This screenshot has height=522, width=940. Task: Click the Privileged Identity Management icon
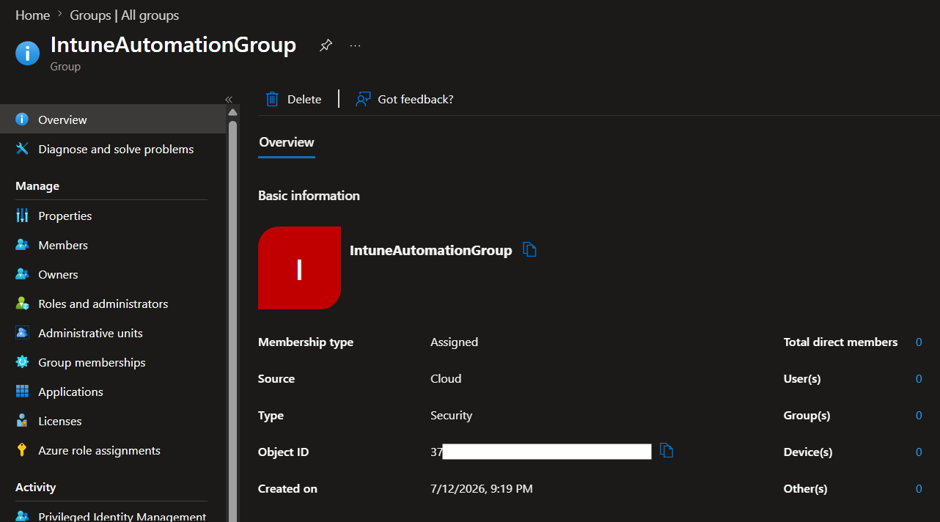(x=22, y=516)
